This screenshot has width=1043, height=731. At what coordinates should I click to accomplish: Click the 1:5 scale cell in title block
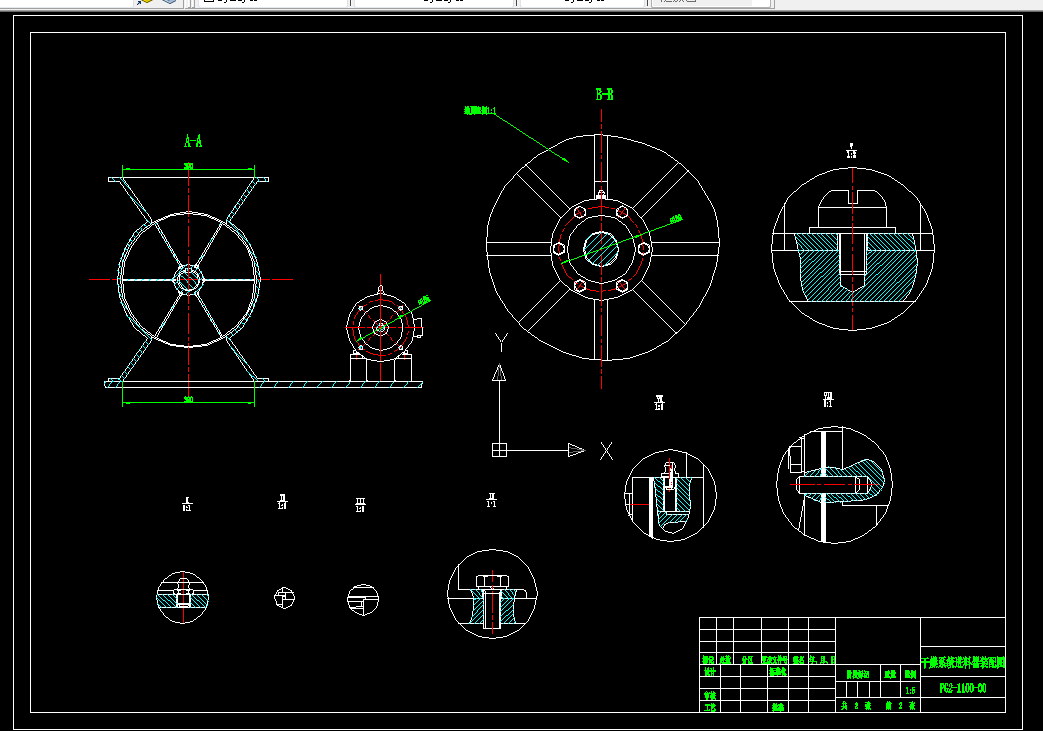[x=910, y=690]
